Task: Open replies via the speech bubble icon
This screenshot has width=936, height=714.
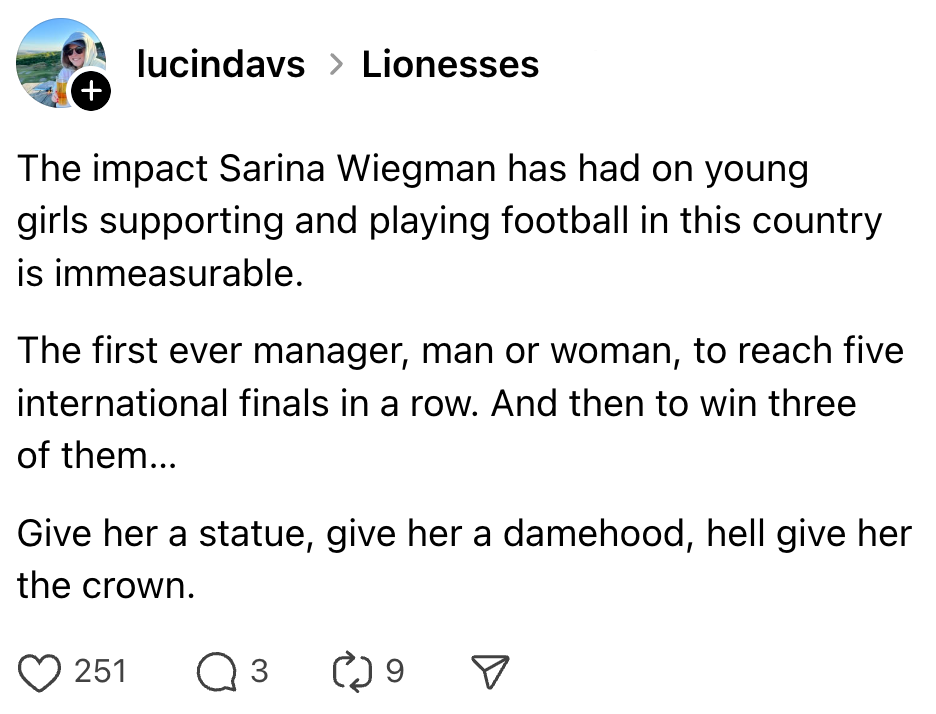Action: 214,671
